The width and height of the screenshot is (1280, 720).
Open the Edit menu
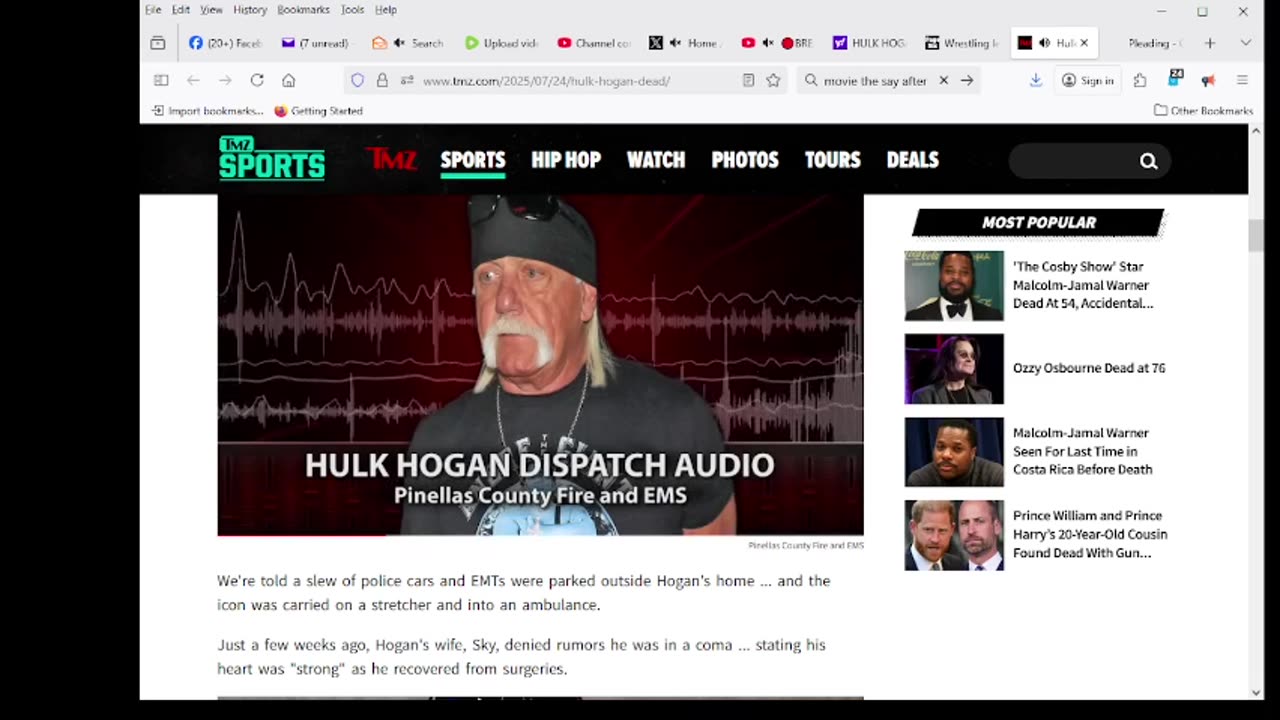click(x=181, y=10)
